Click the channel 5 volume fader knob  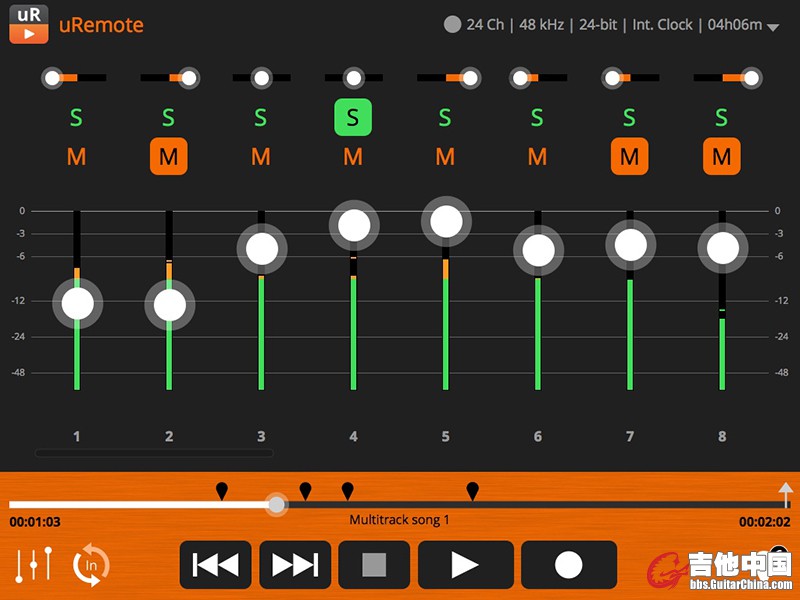point(446,221)
